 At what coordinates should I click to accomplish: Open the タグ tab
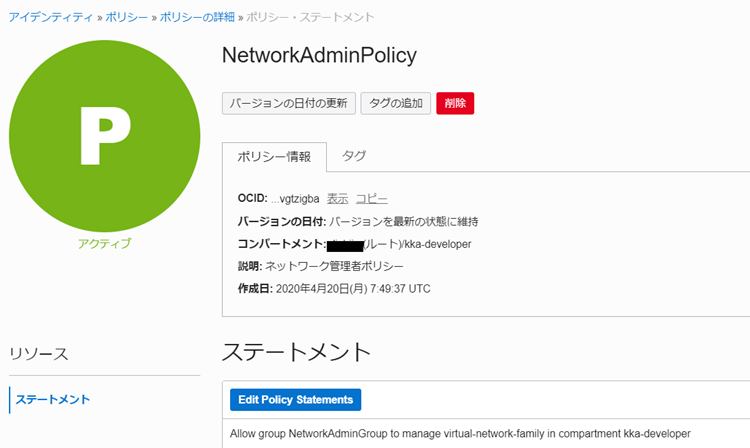click(x=354, y=156)
